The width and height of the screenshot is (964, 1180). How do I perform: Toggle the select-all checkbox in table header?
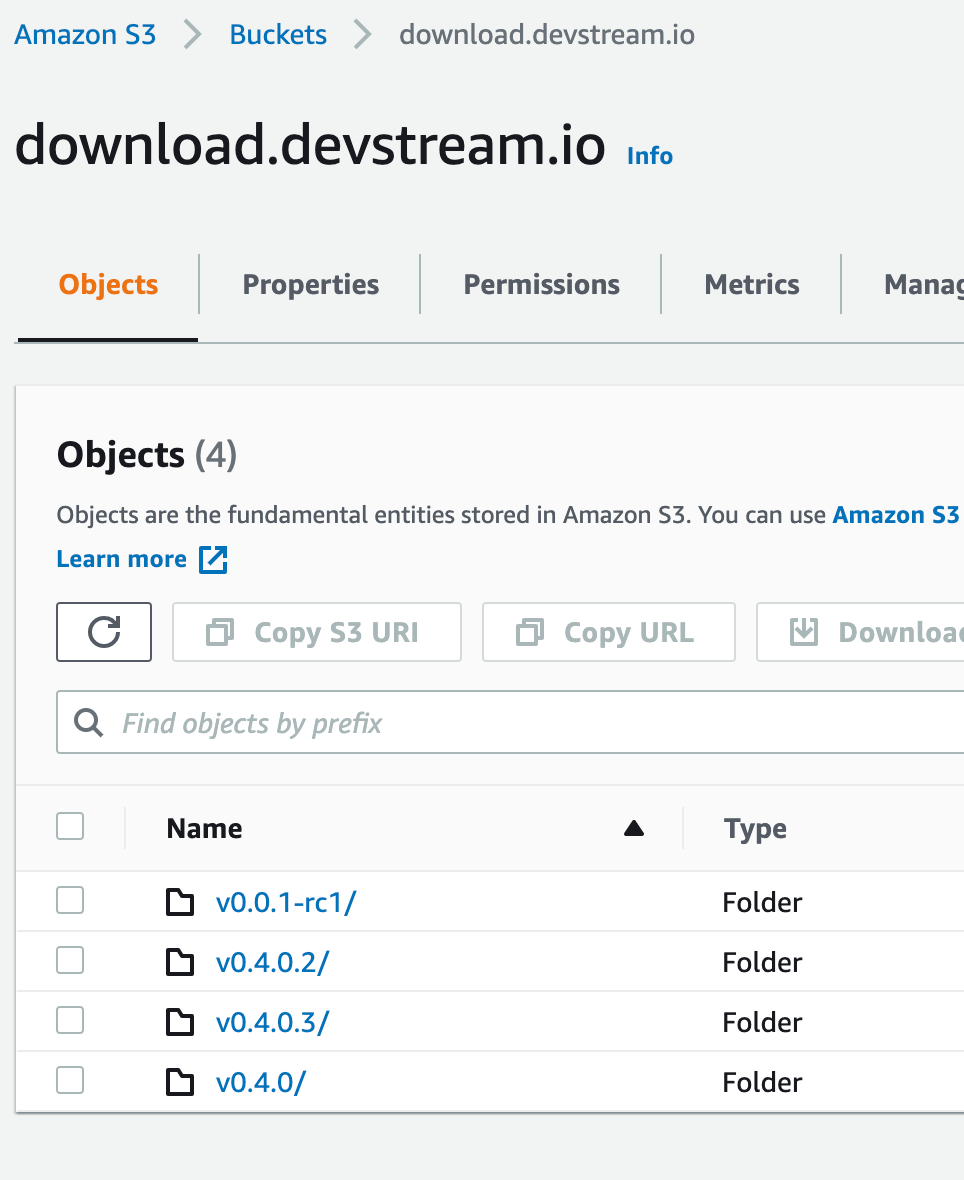pyautogui.click(x=70, y=826)
